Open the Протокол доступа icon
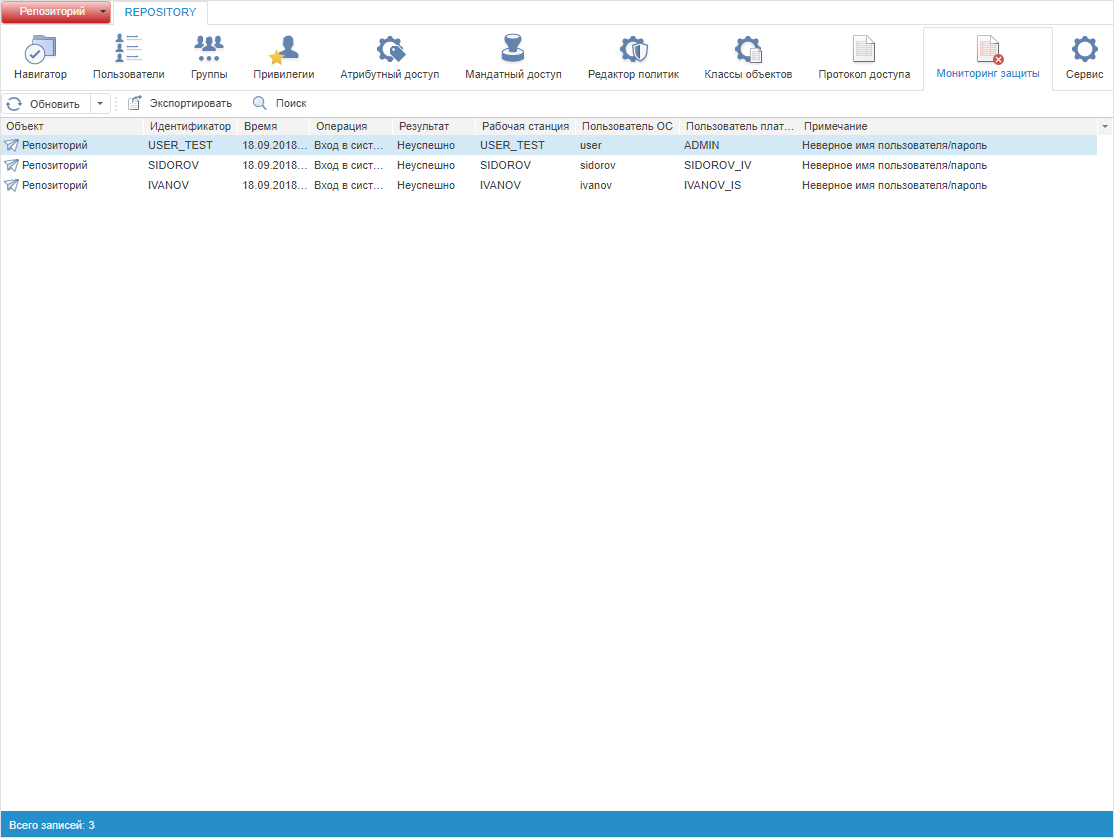1114x838 pixels. click(864, 50)
